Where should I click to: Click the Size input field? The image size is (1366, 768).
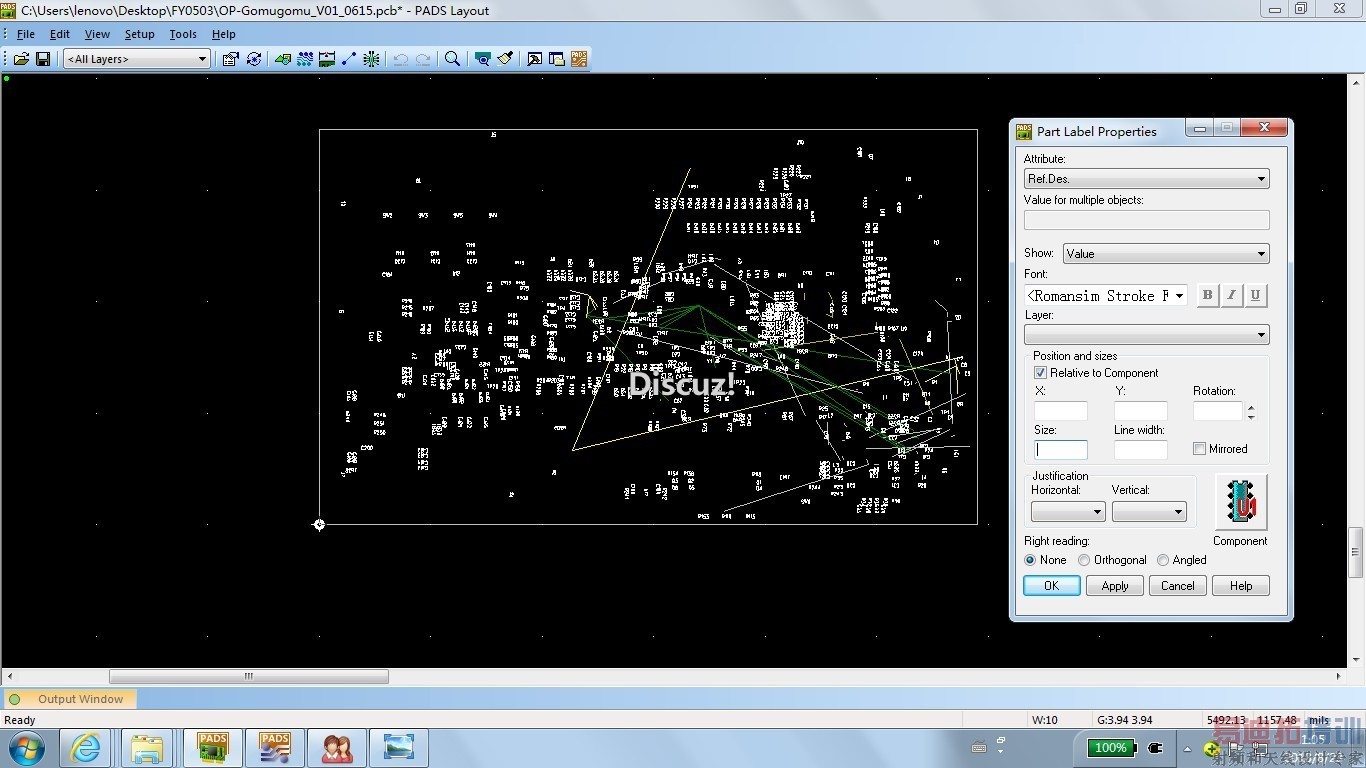(1061, 450)
